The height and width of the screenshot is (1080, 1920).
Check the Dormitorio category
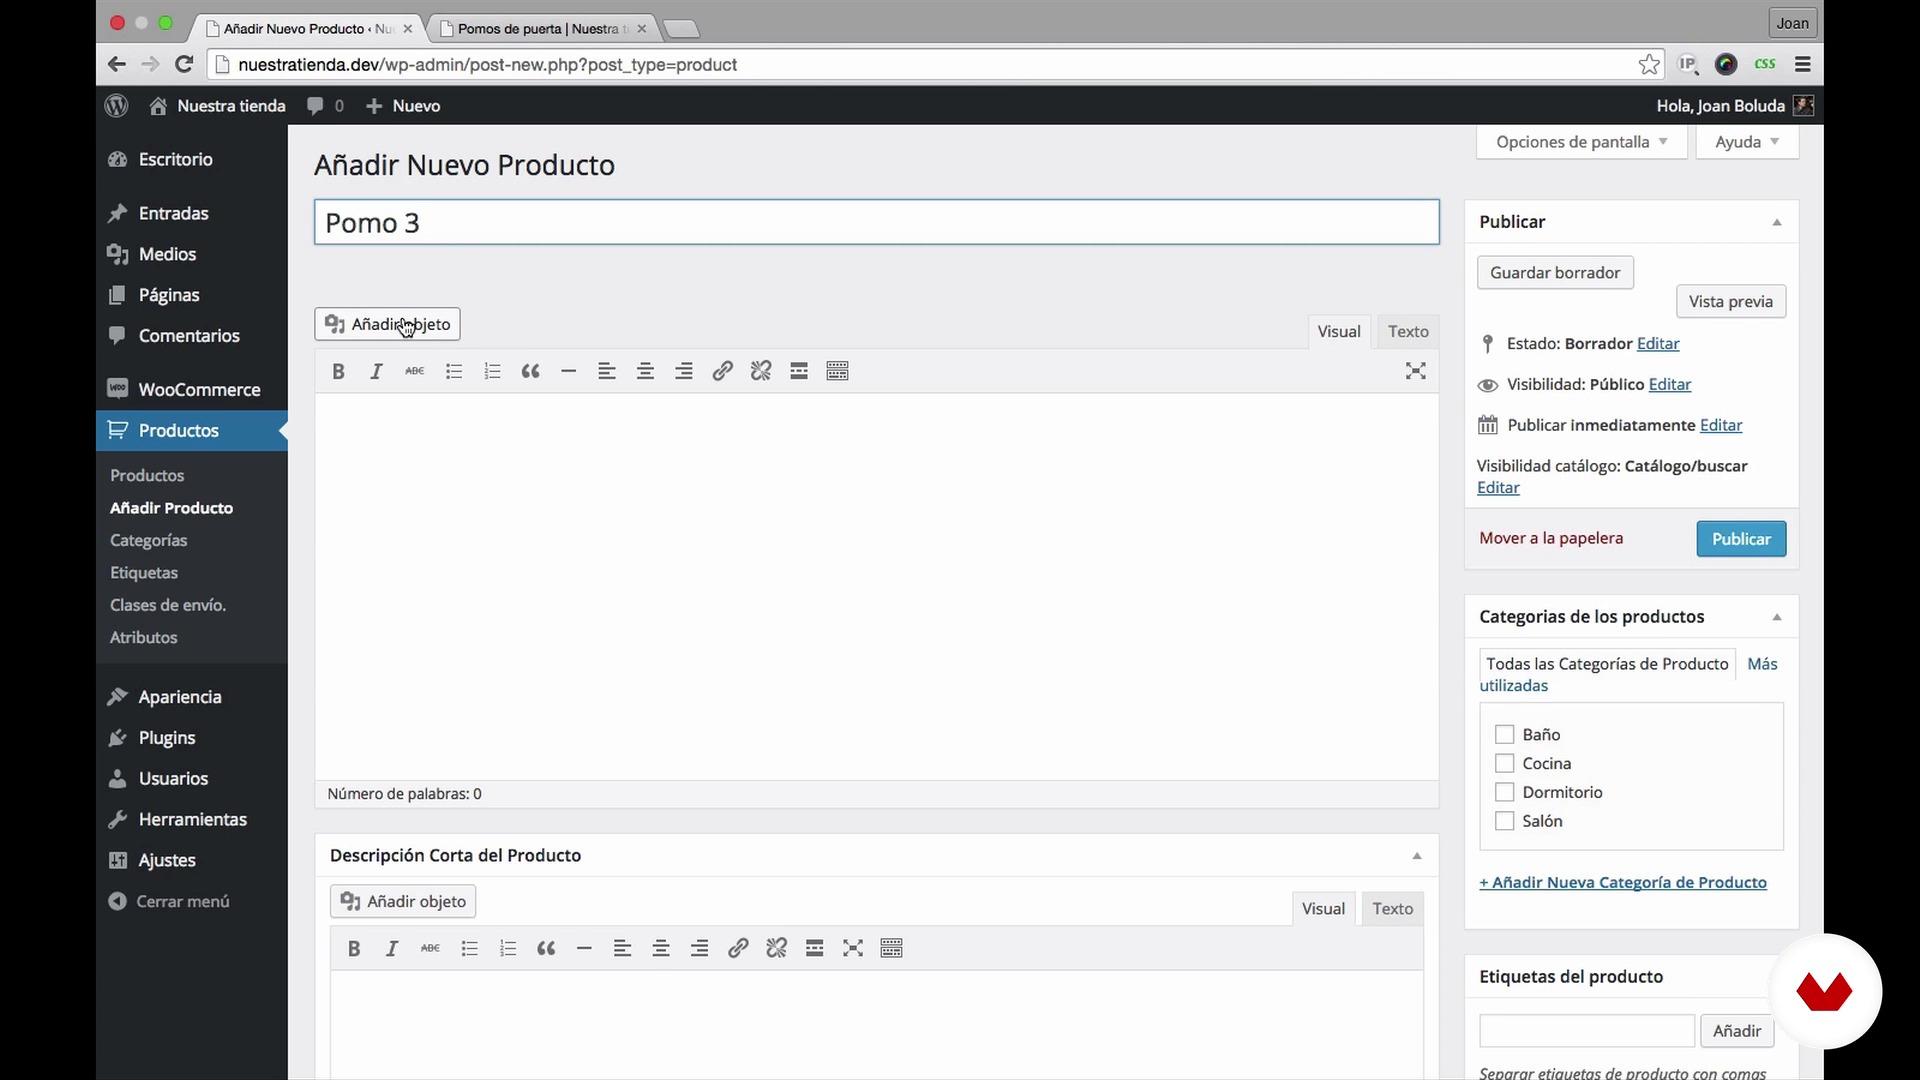tap(1504, 792)
